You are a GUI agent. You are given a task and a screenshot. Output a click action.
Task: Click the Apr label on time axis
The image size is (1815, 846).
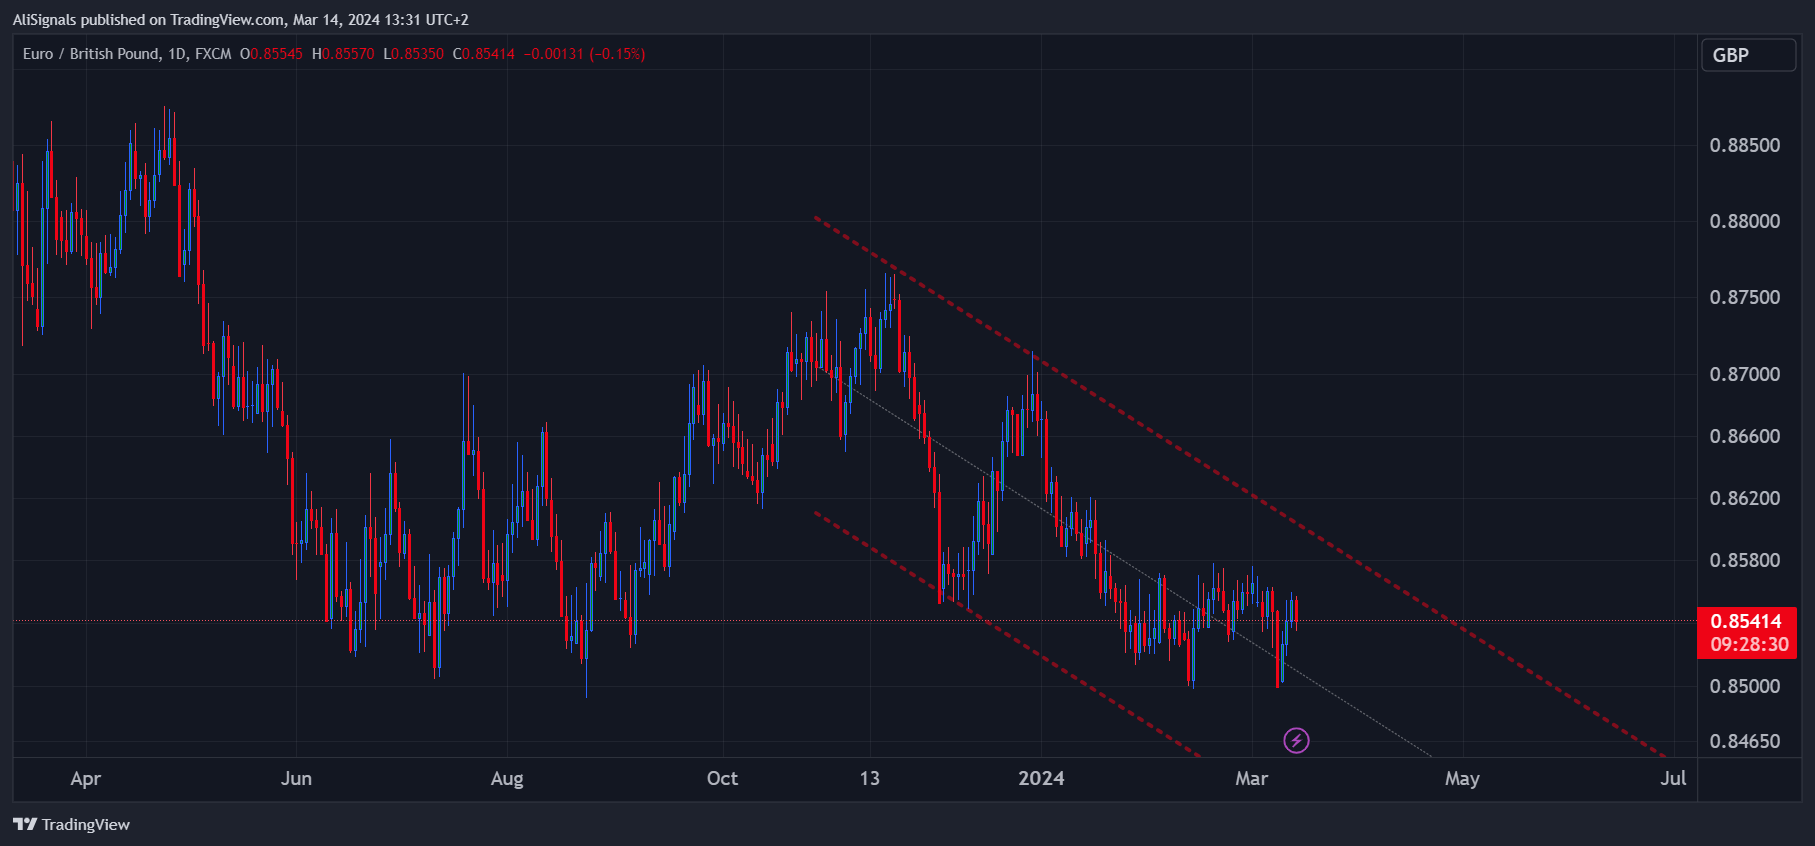click(86, 779)
